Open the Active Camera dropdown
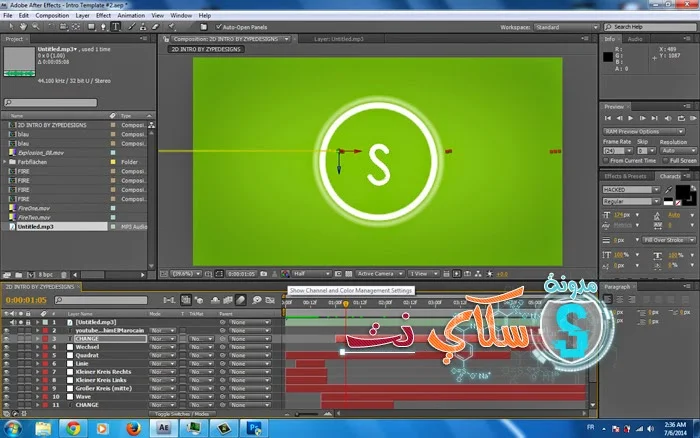The height and width of the screenshot is (438, 700). pyautogui.click(x=379, y=274)
